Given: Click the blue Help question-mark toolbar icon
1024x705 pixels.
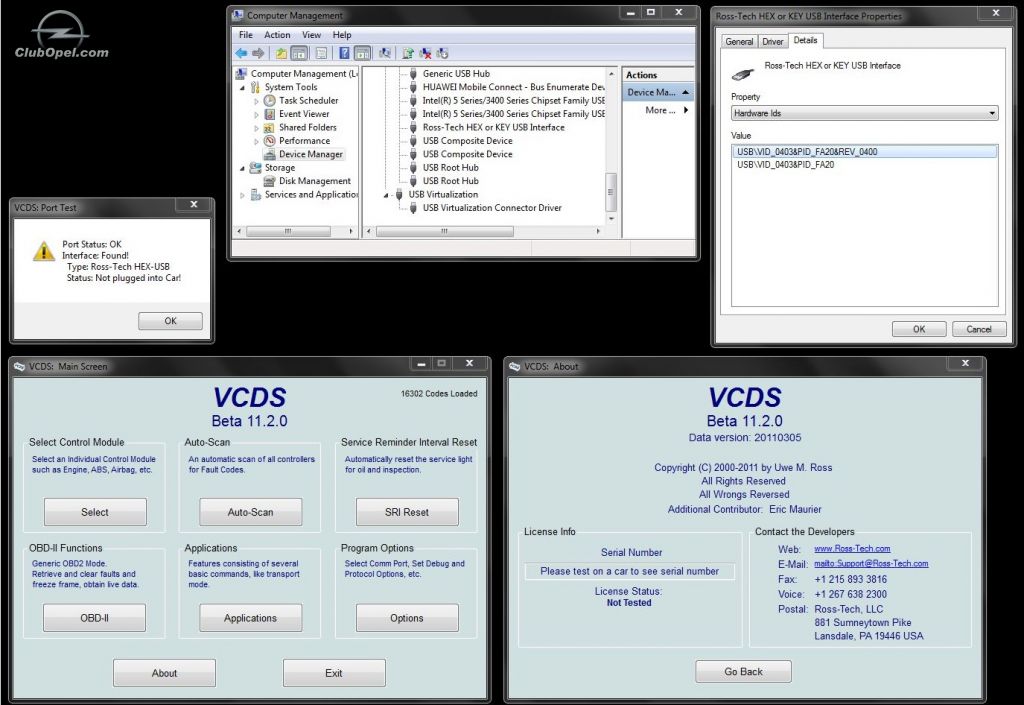Looking at the screenshot, I should click(344, 54).
